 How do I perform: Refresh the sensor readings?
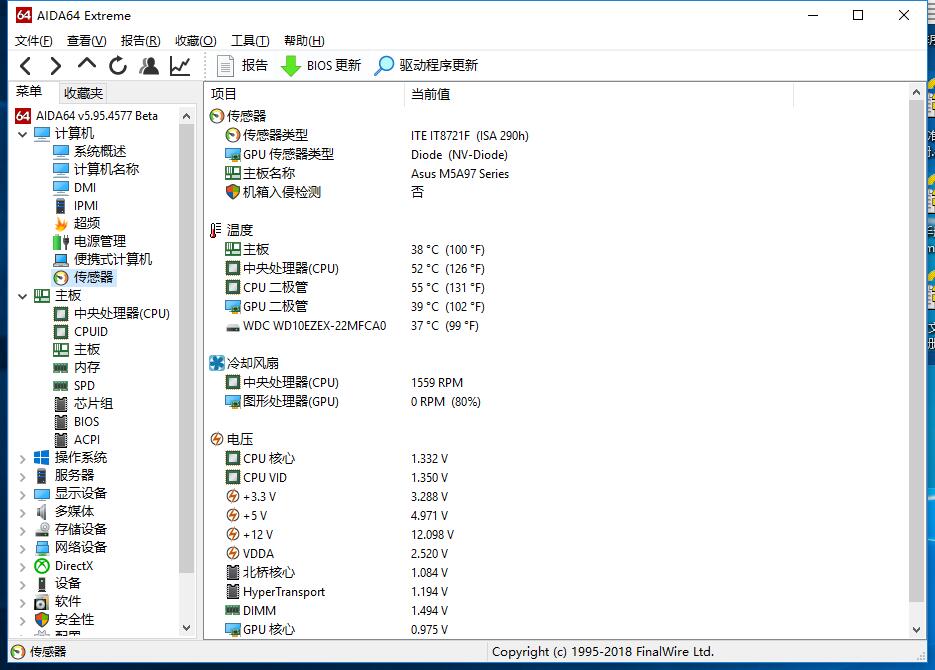(118, 66)
